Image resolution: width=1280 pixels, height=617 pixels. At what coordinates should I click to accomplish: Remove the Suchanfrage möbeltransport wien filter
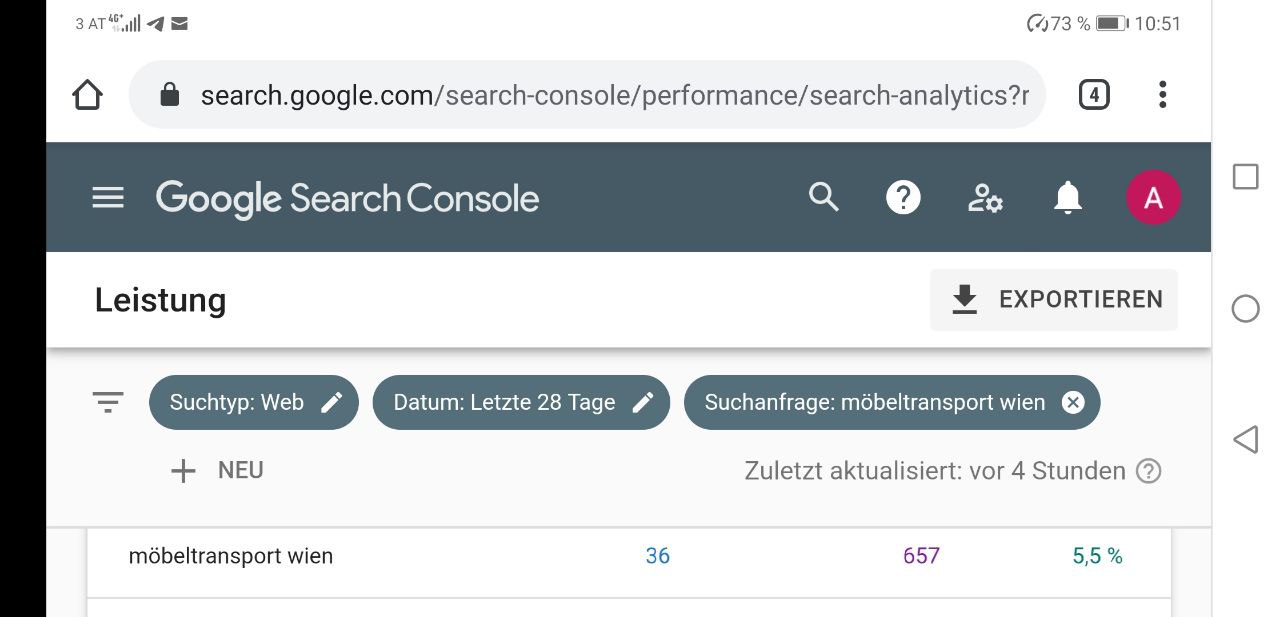click(x=1072, y=402)
